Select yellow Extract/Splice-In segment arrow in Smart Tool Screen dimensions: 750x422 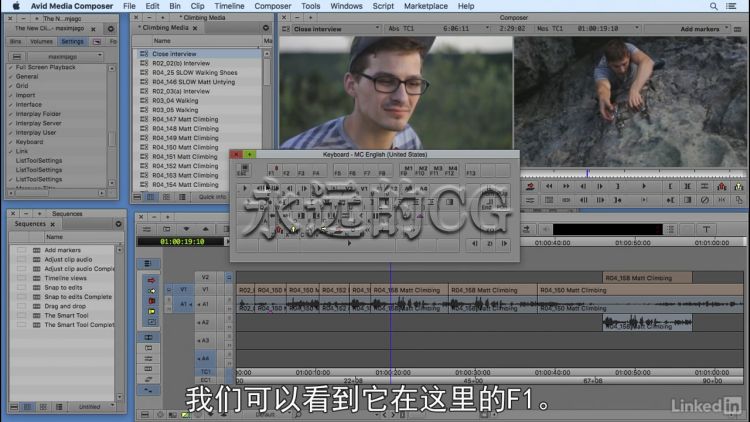[x=151, y=291]
